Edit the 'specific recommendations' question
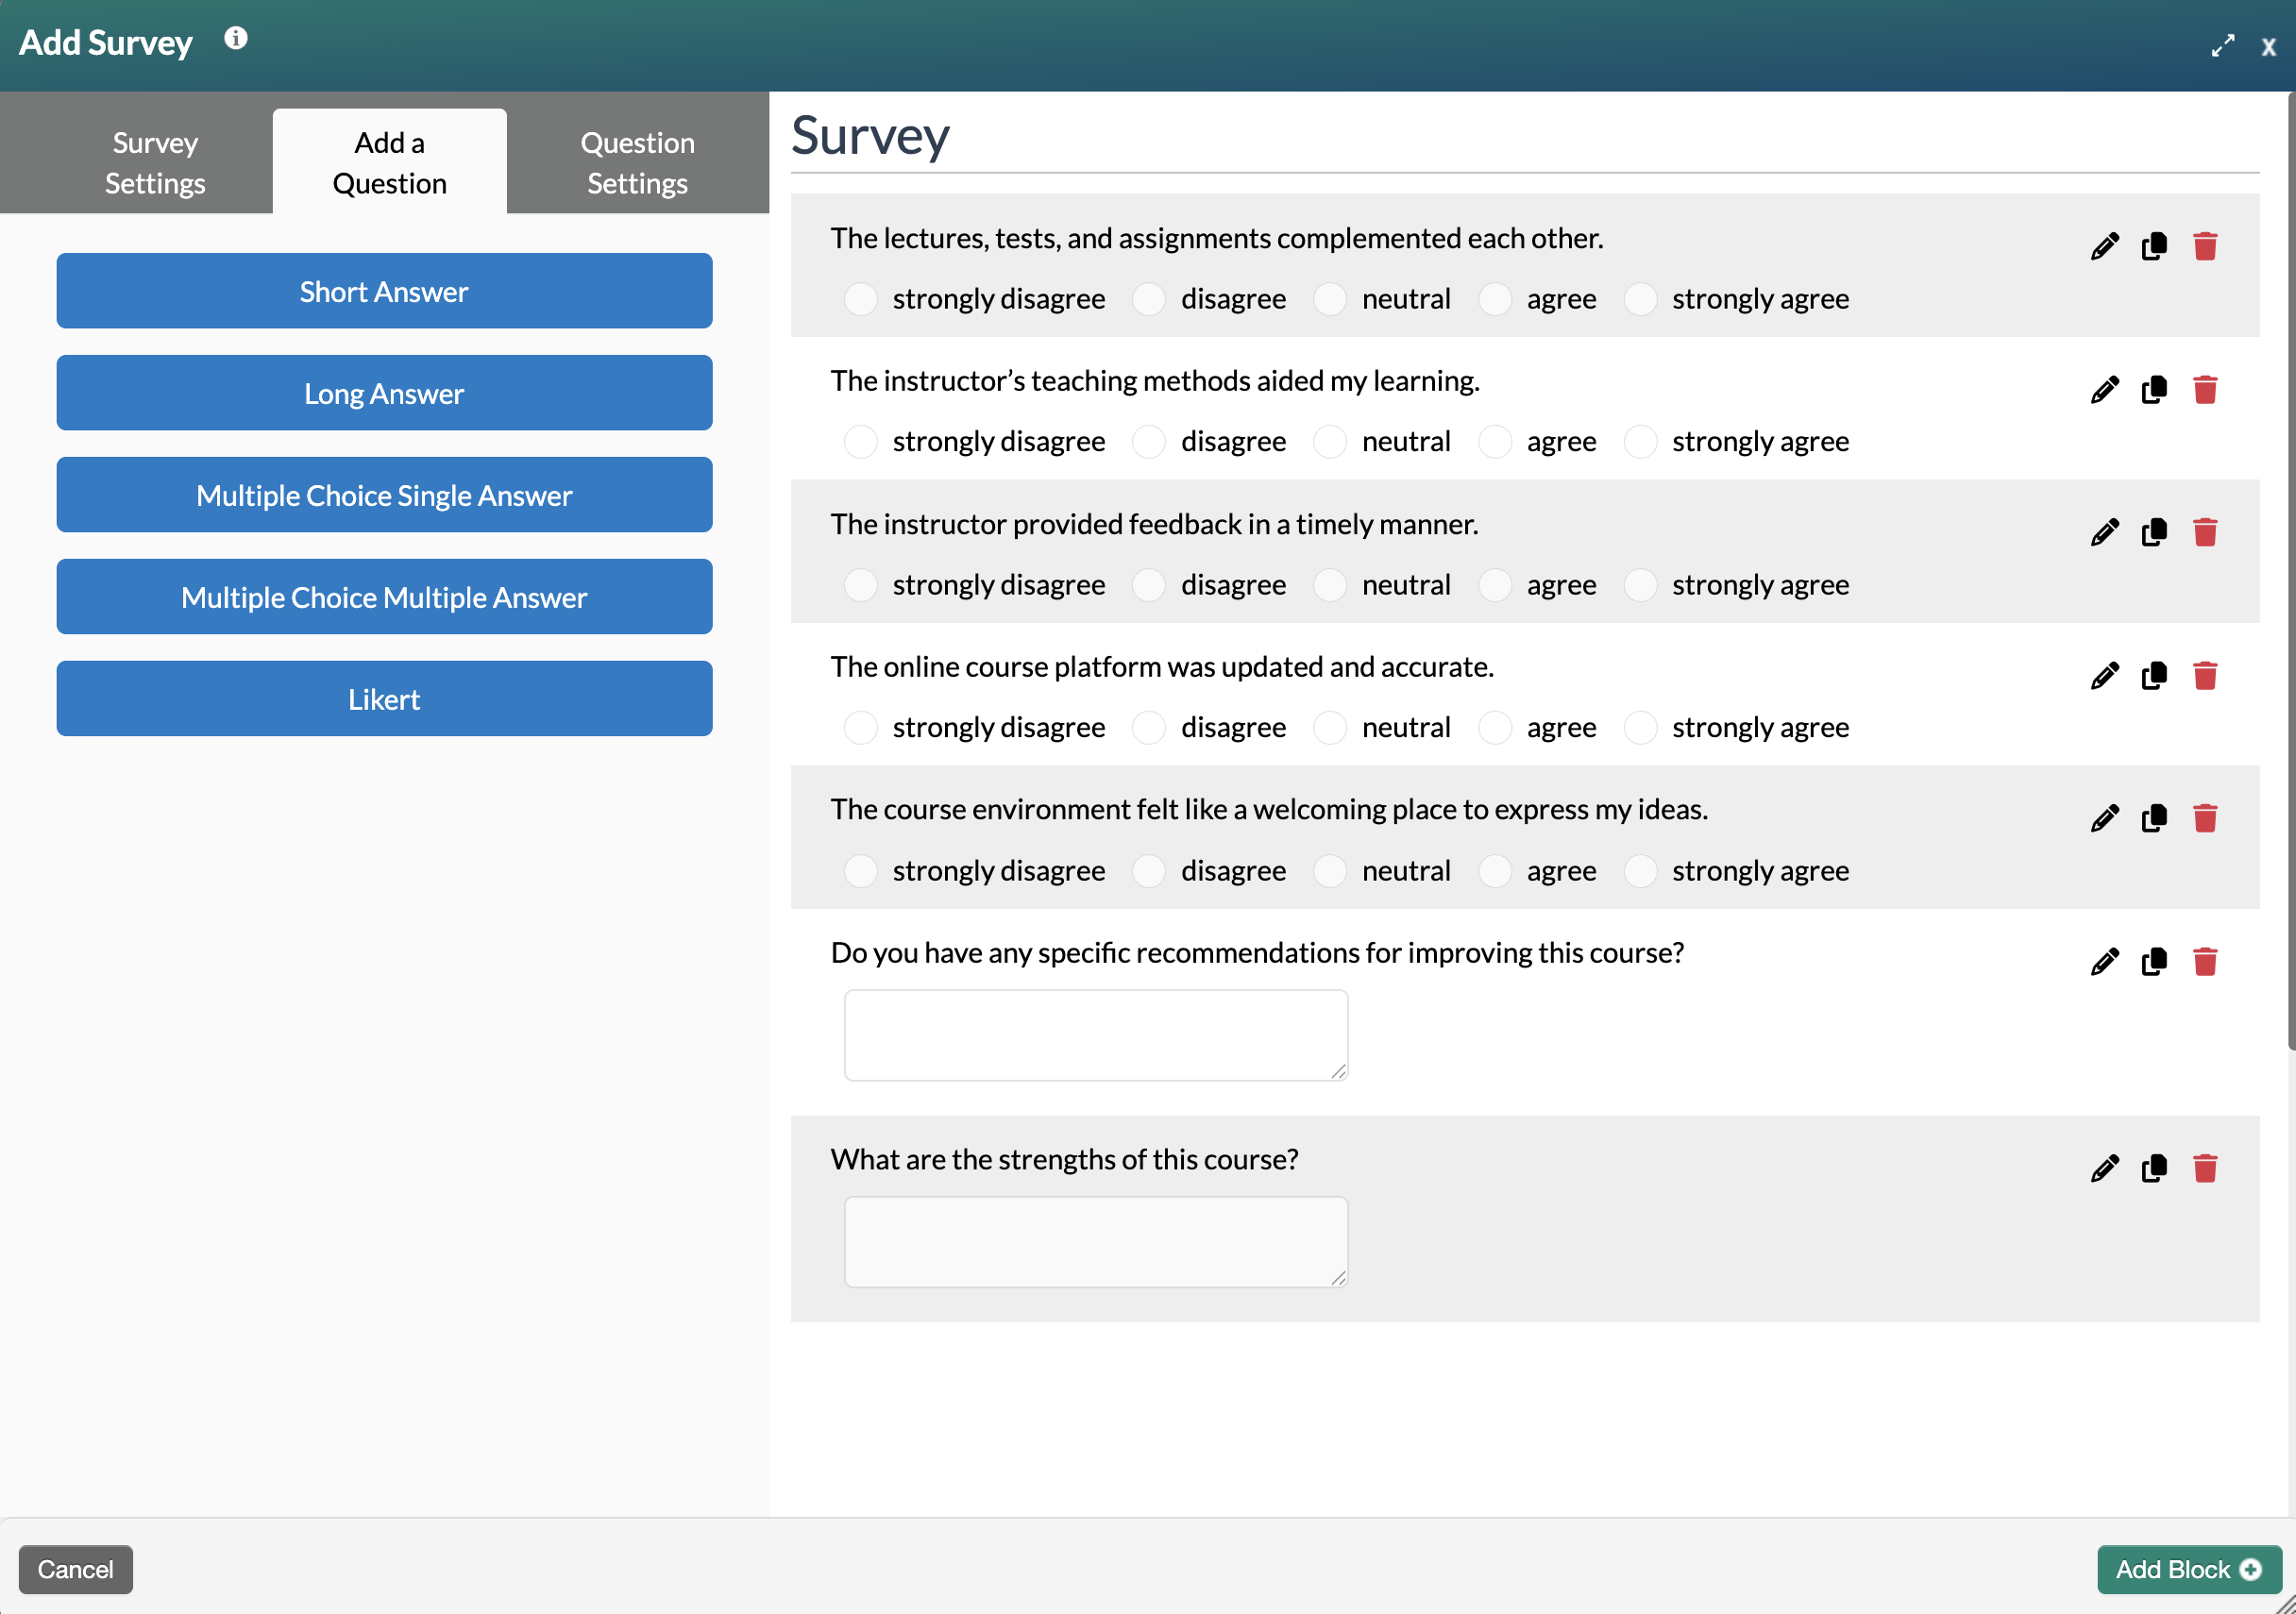2296x1614 pixels. click(x=2104, y=962)
